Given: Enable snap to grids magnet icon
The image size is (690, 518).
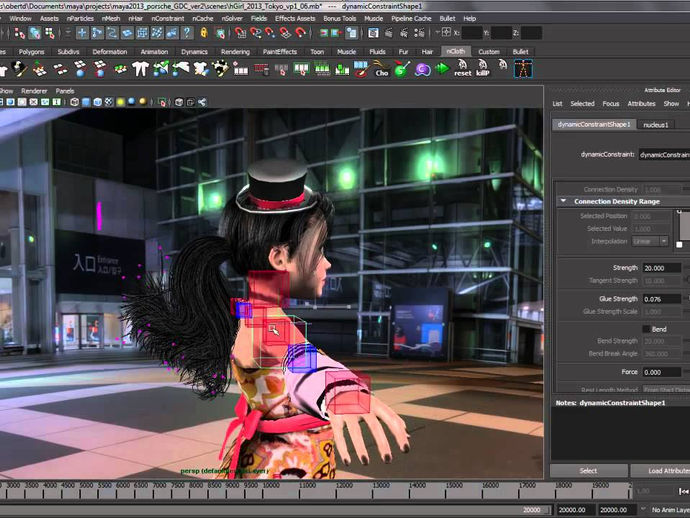Looking at the screenshot, I should click(x=240, y=33).
